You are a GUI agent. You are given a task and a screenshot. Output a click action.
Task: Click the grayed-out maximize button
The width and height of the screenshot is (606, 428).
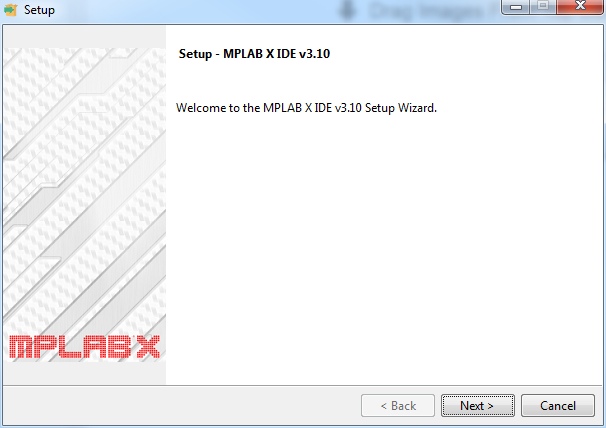543,7
